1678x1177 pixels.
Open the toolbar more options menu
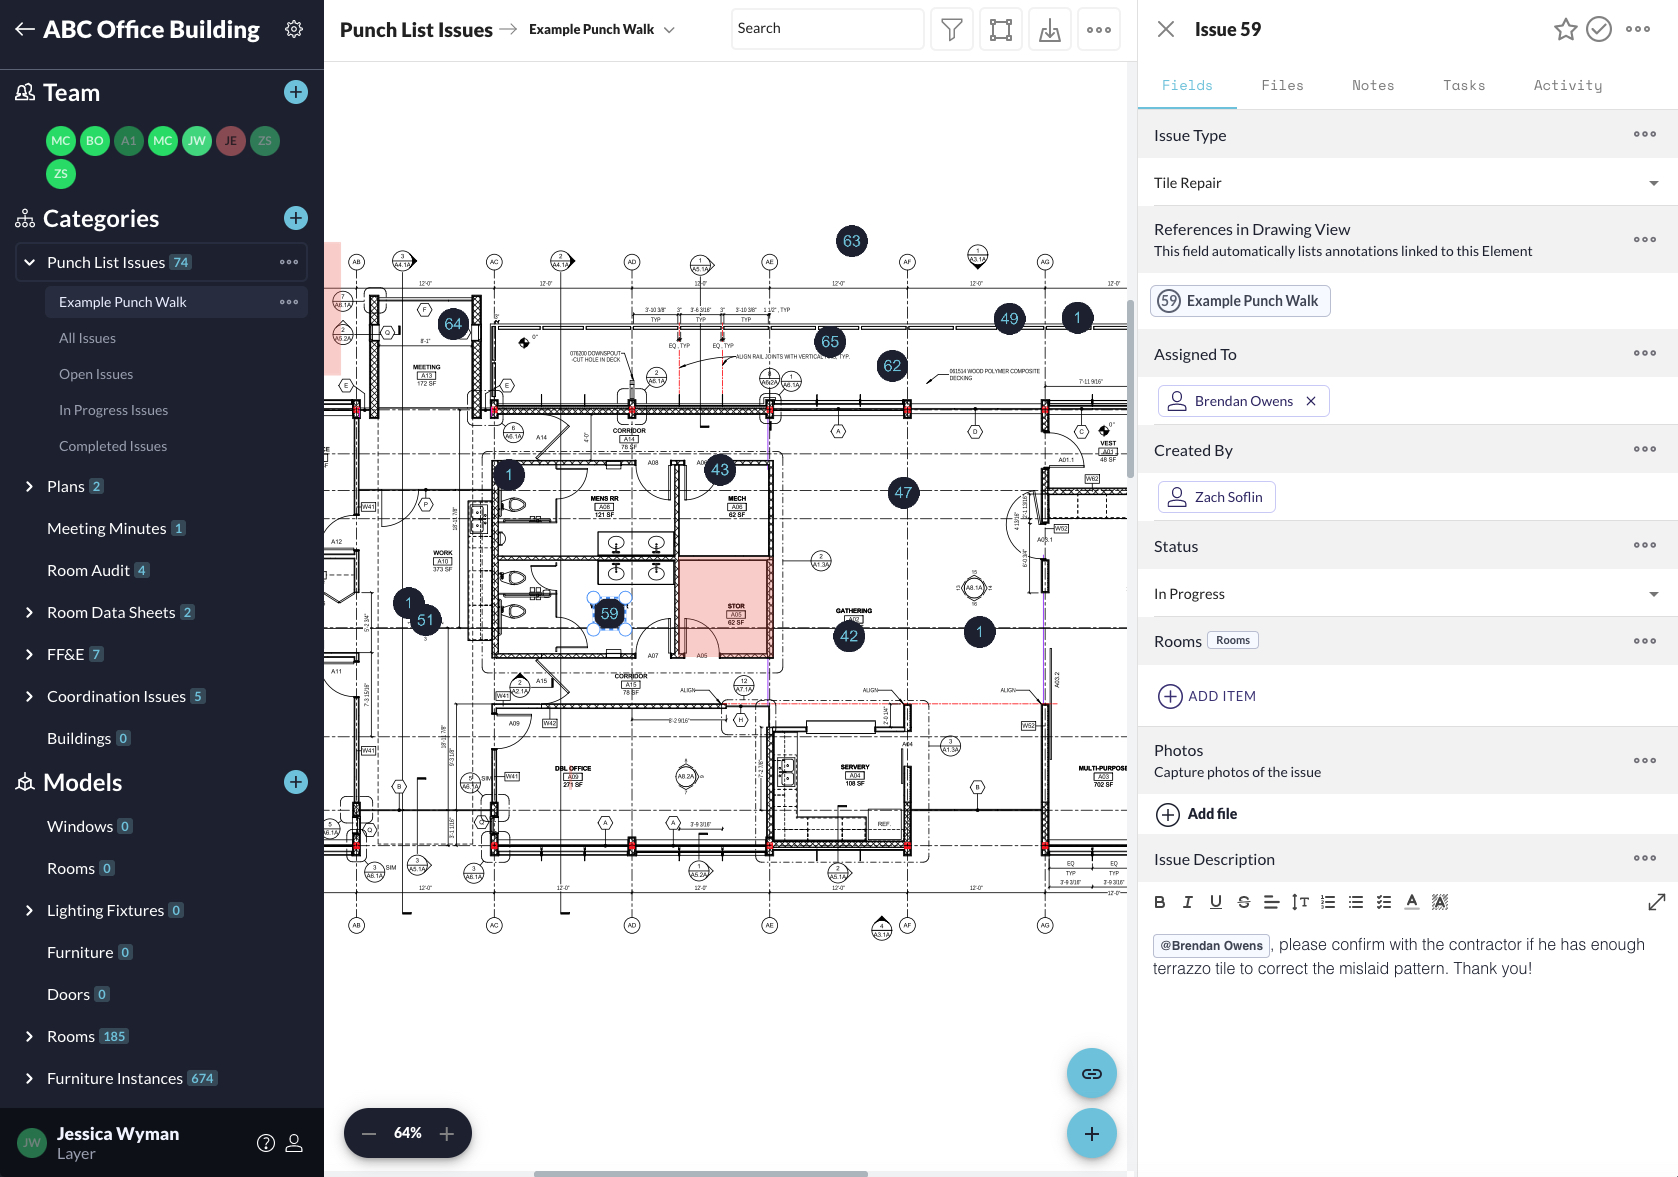1099,29
